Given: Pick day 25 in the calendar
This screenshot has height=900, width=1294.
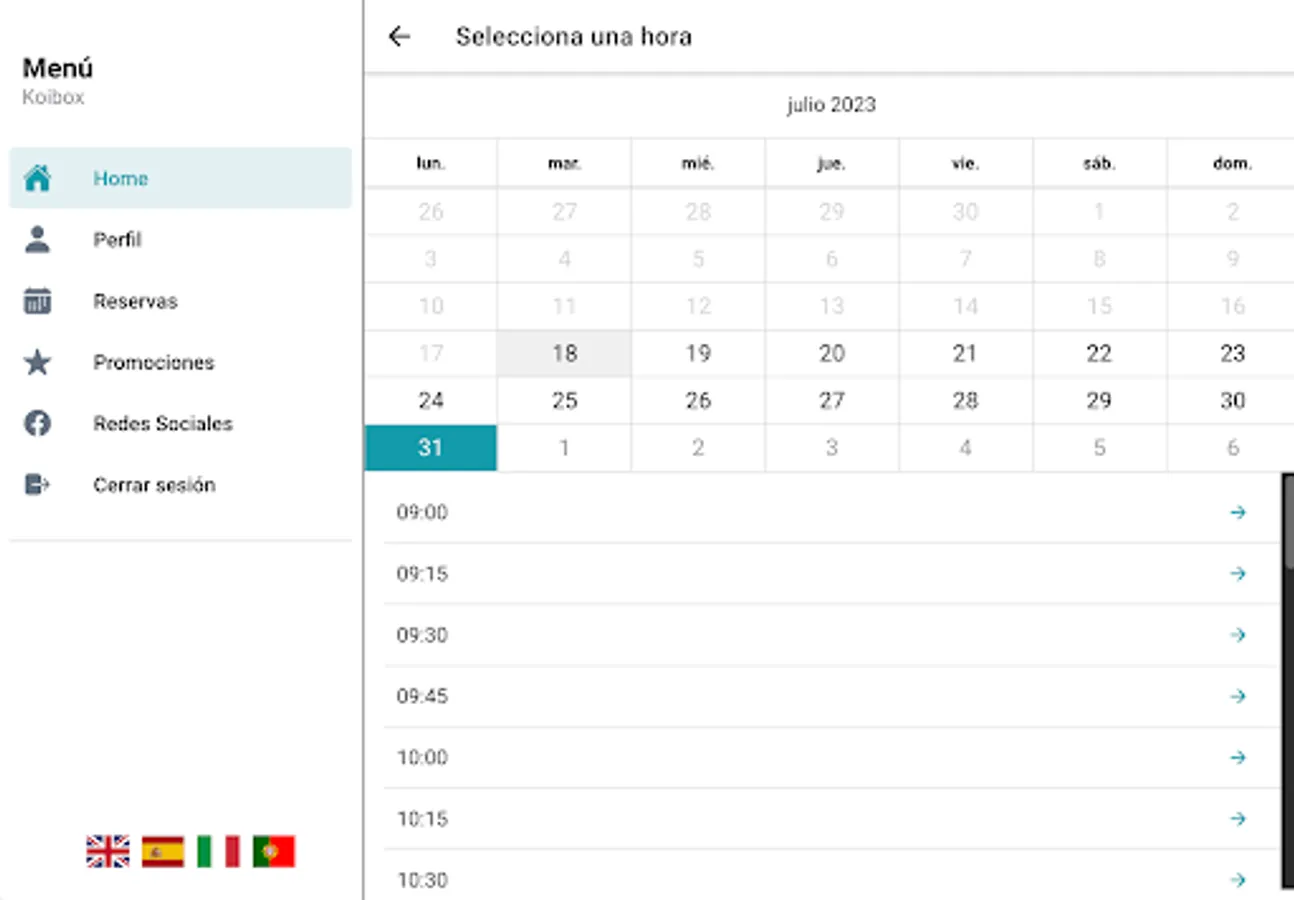Looking at the screenshot, I should coord(564,400).
